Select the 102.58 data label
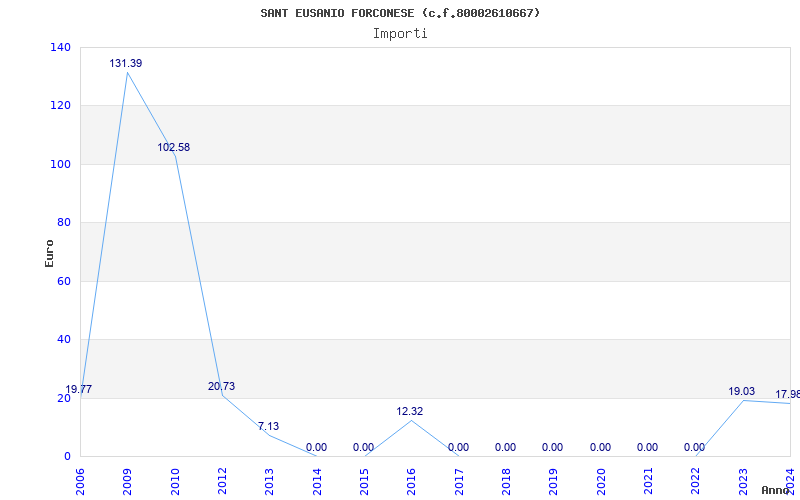 pos(173,147)
